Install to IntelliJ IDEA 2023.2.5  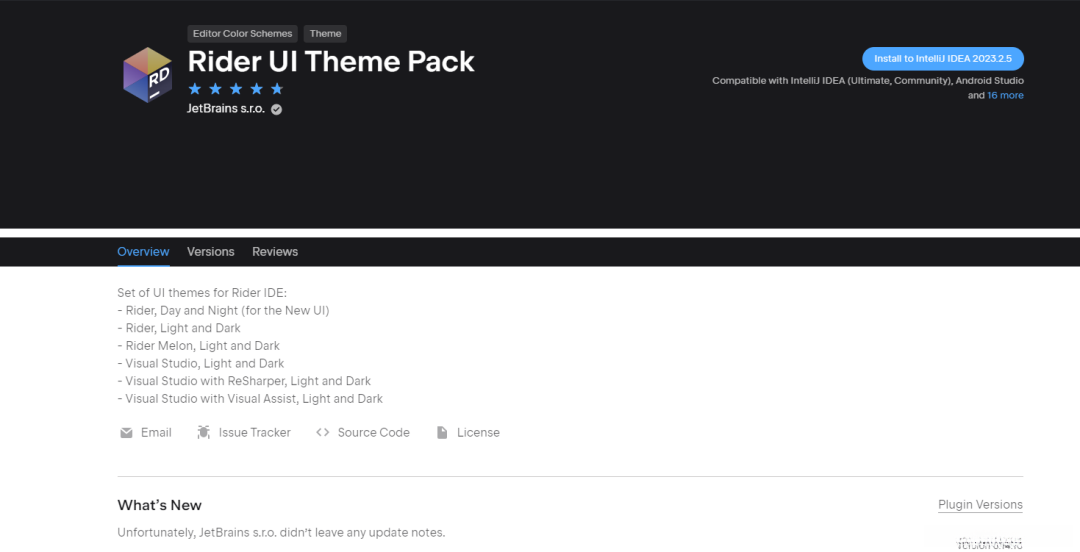[943, 59]
